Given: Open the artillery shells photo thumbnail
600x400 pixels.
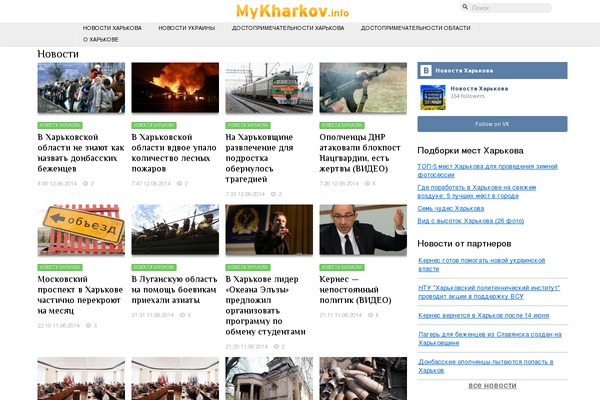Looking at the screenshot, I should pyautogui.click(x=363, y=379).
